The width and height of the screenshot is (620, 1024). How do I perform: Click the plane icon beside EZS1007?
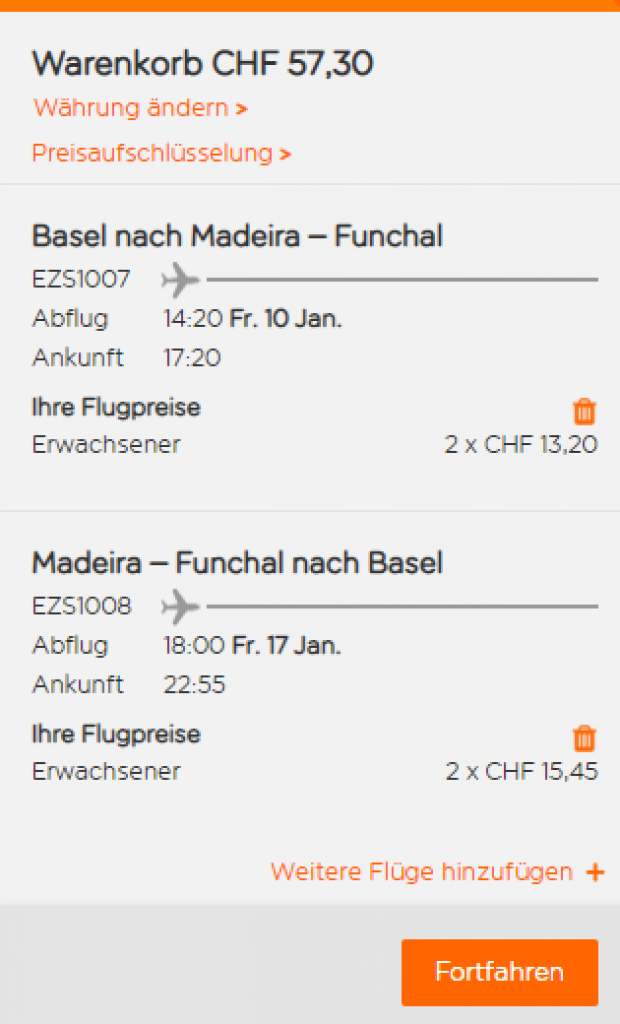click(180, 279)
